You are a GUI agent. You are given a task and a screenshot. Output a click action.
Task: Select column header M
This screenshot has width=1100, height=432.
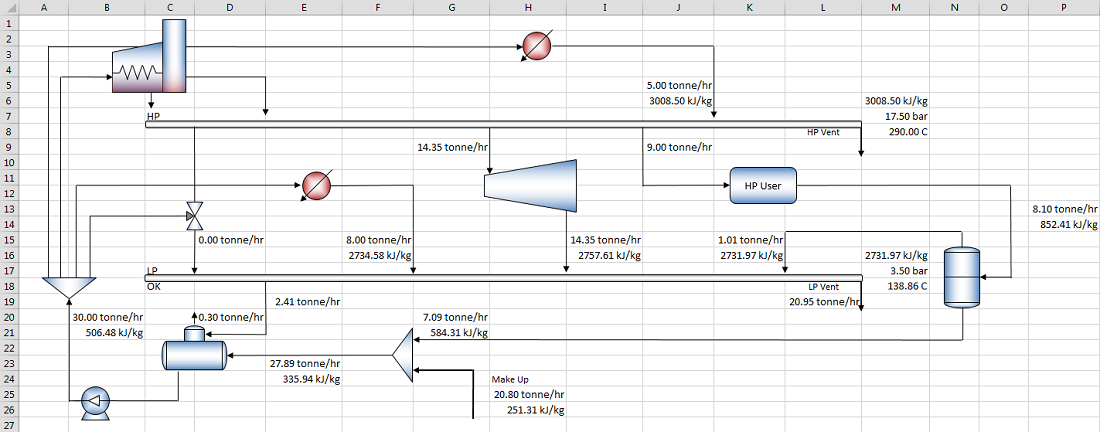pos(895,7)
